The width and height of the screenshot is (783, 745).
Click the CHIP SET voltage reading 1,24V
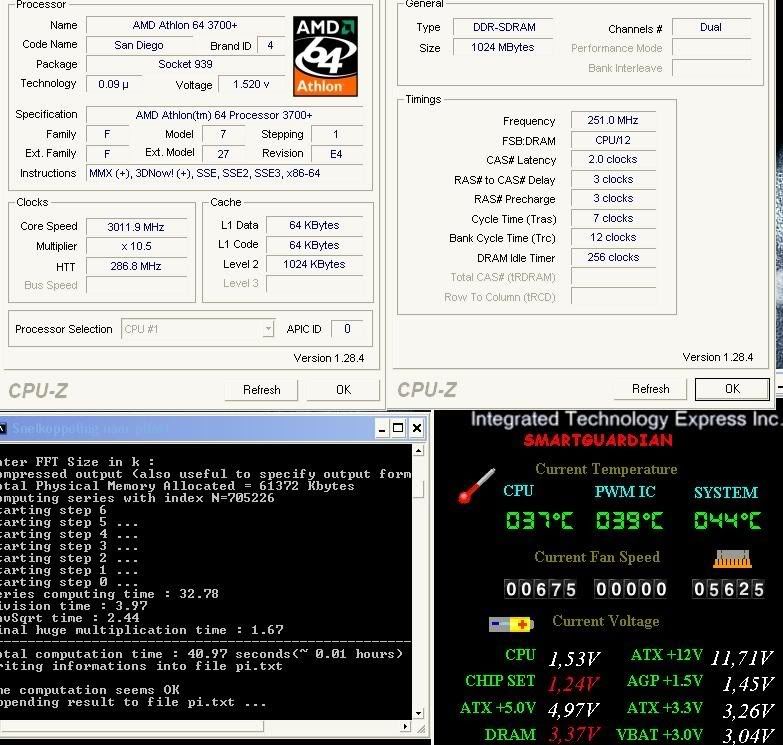[x=572, y=684]
